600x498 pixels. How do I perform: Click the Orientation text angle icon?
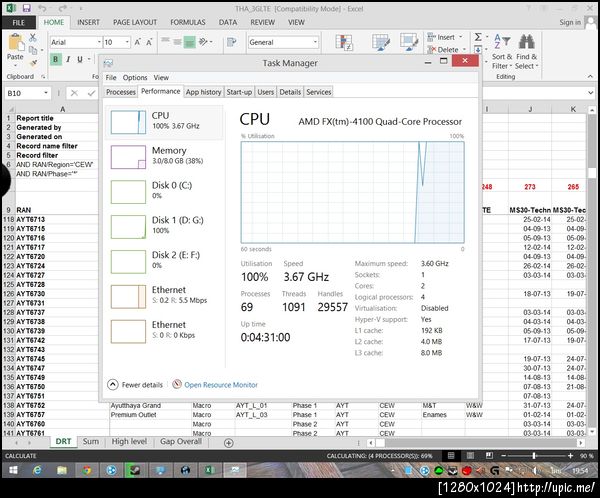coord(204,42)
